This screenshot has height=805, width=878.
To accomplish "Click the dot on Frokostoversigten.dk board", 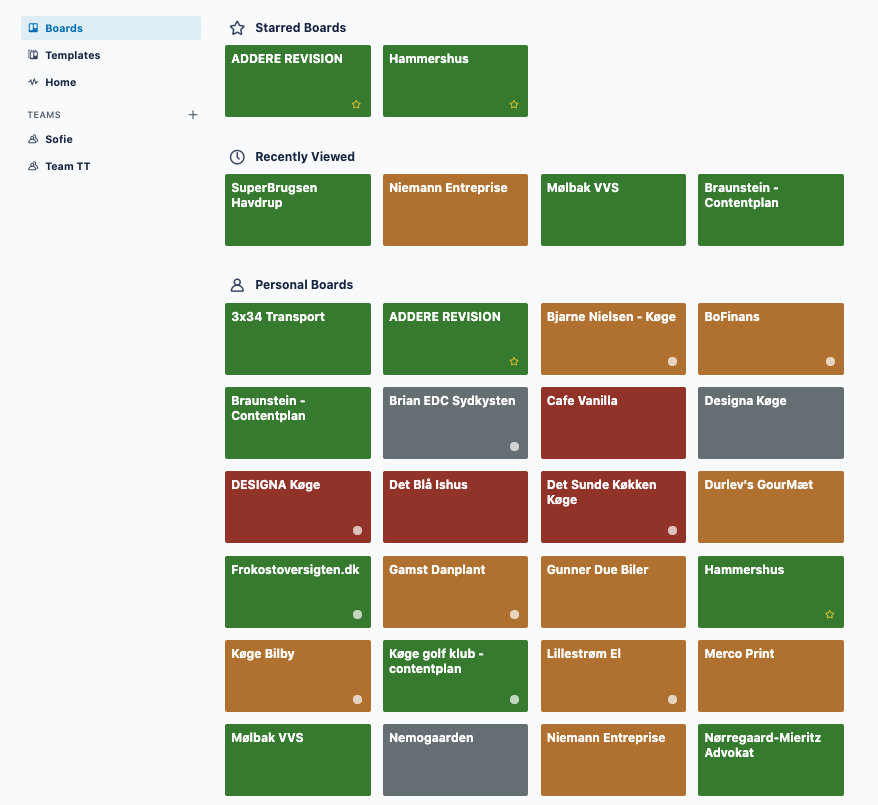I will pyautogui.click(x=357, y=615).
